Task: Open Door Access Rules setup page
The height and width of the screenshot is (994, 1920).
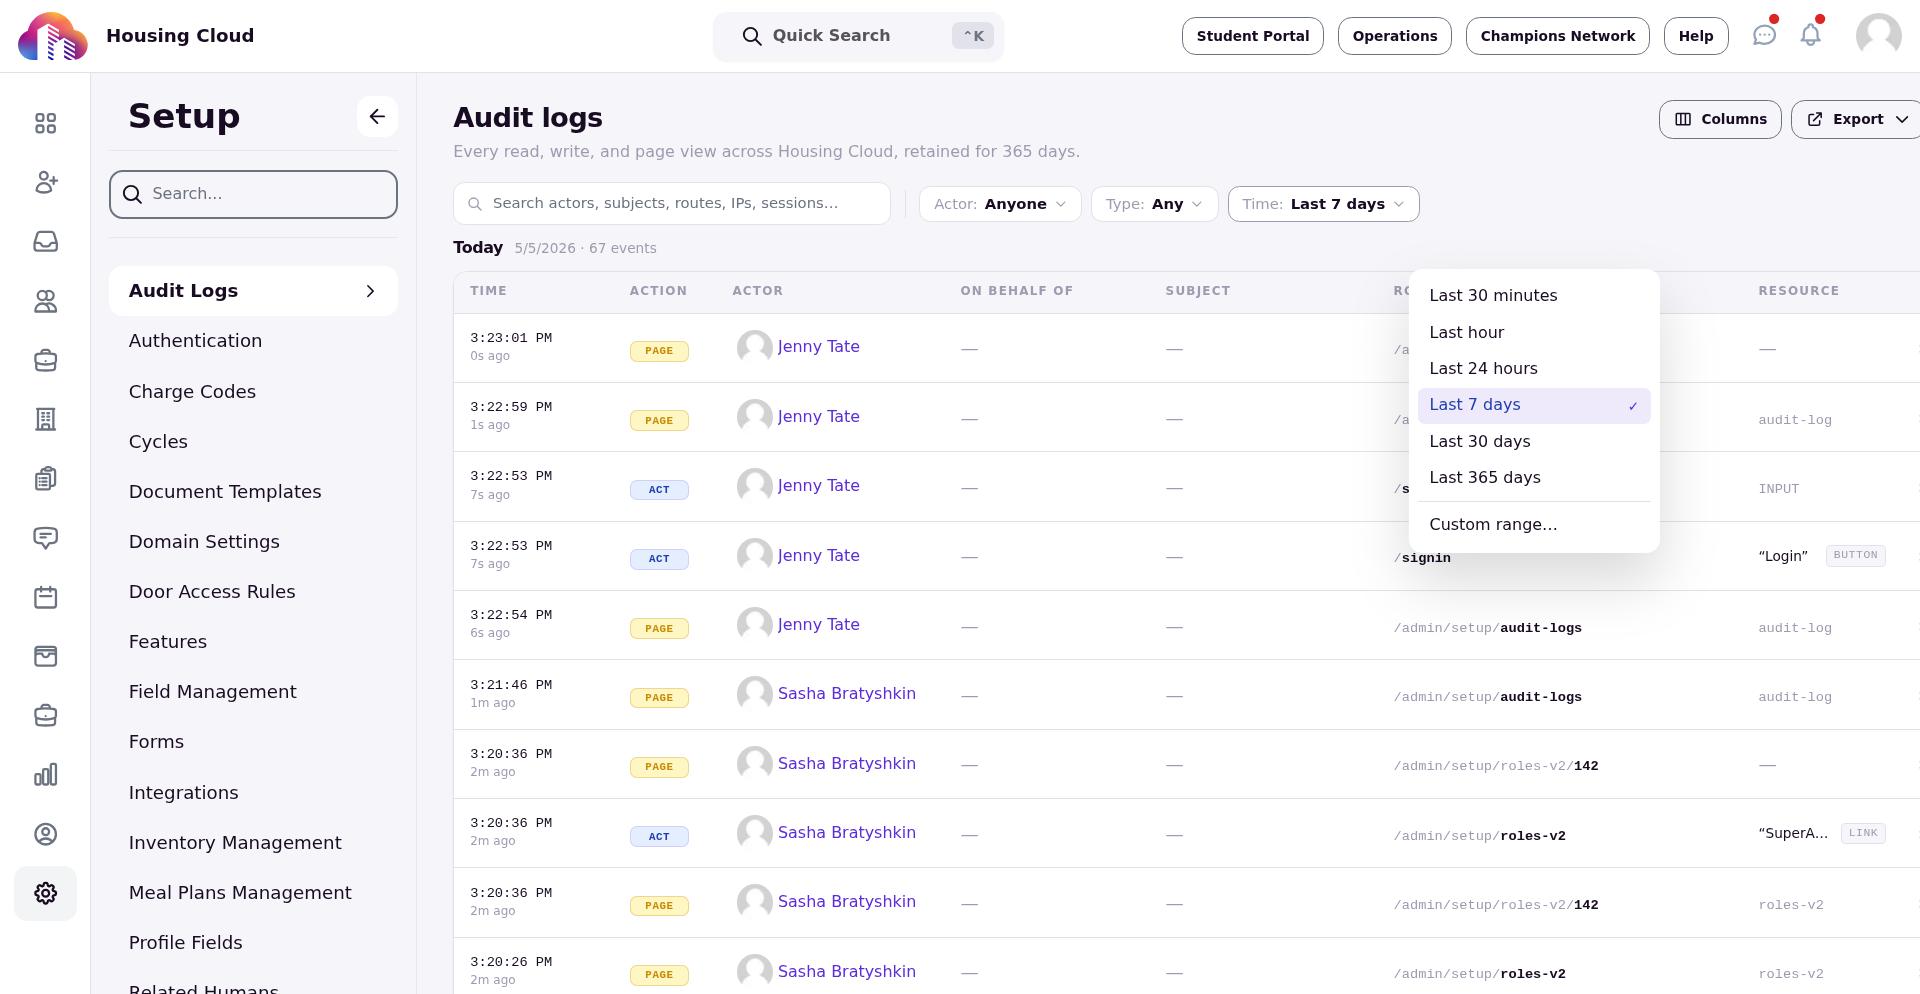Action: [x=212, y=592]
